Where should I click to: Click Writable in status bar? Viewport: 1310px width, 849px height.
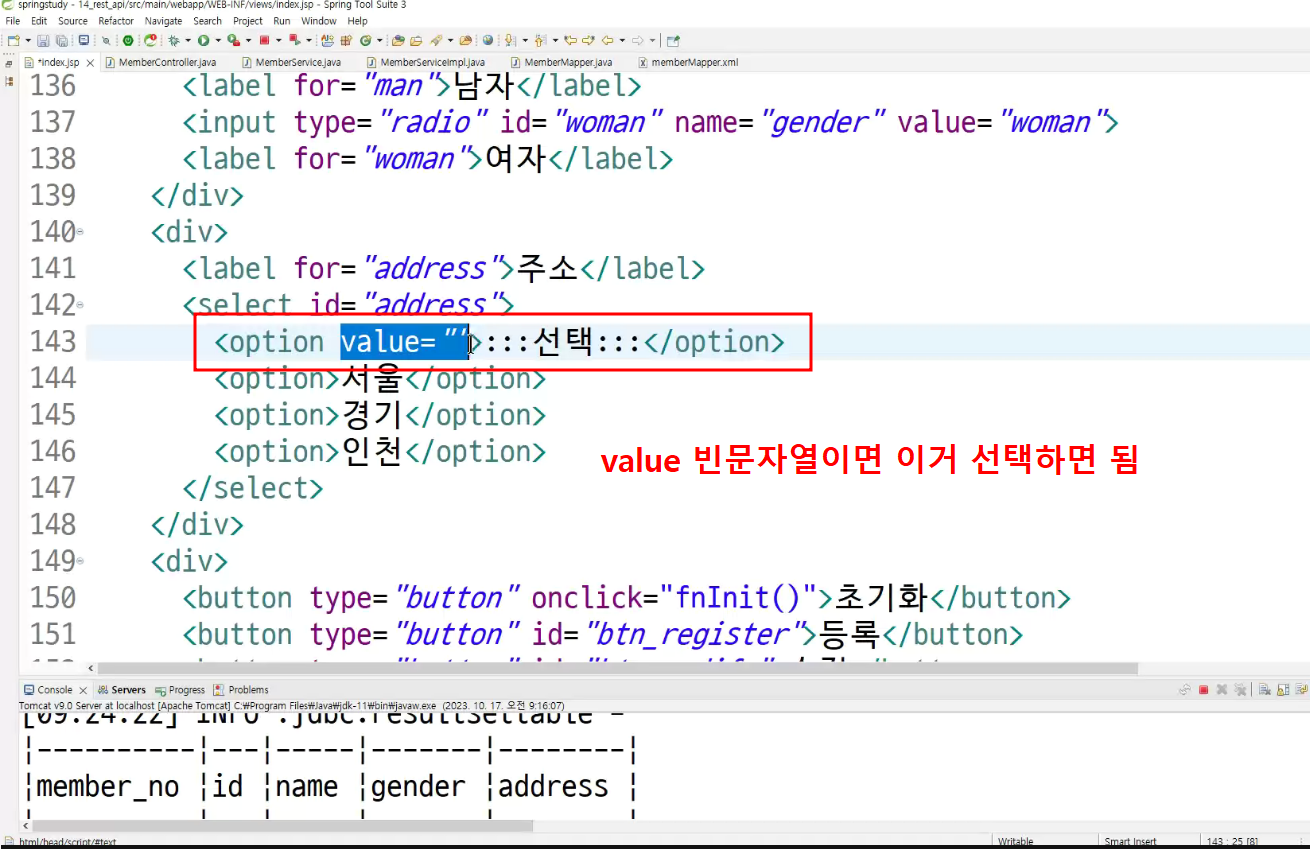(1017, 842)
